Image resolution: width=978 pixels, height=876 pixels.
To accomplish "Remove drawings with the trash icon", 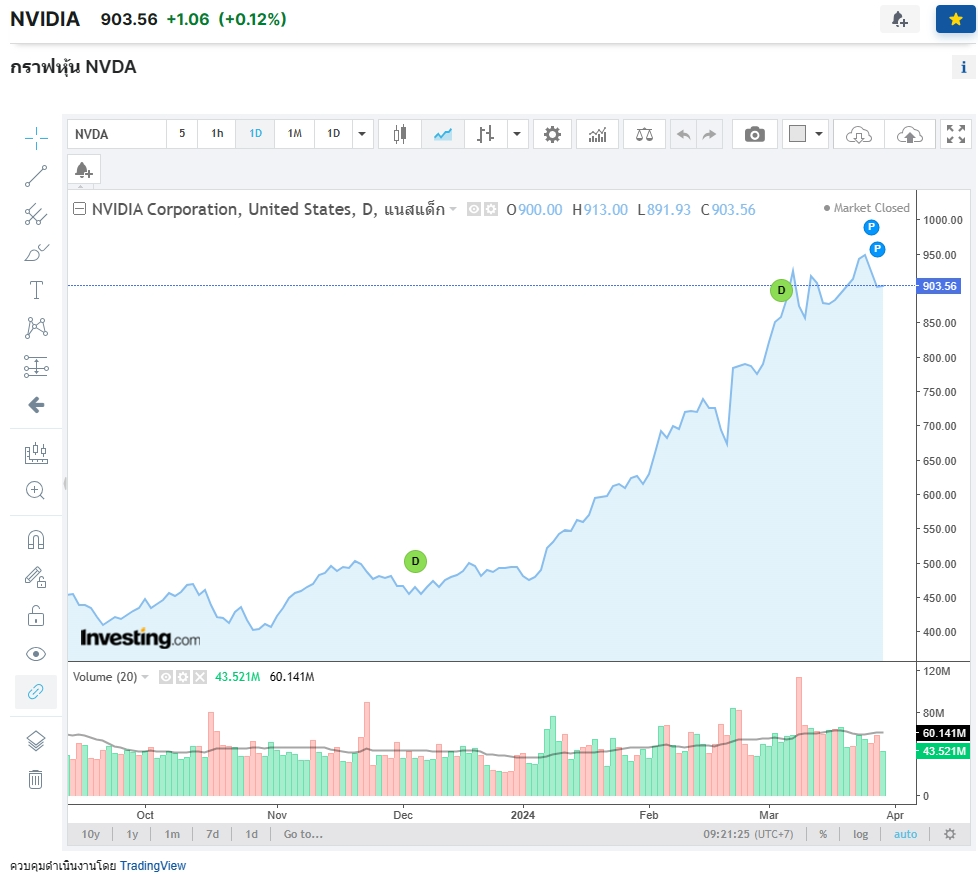I will pos(36,779).
